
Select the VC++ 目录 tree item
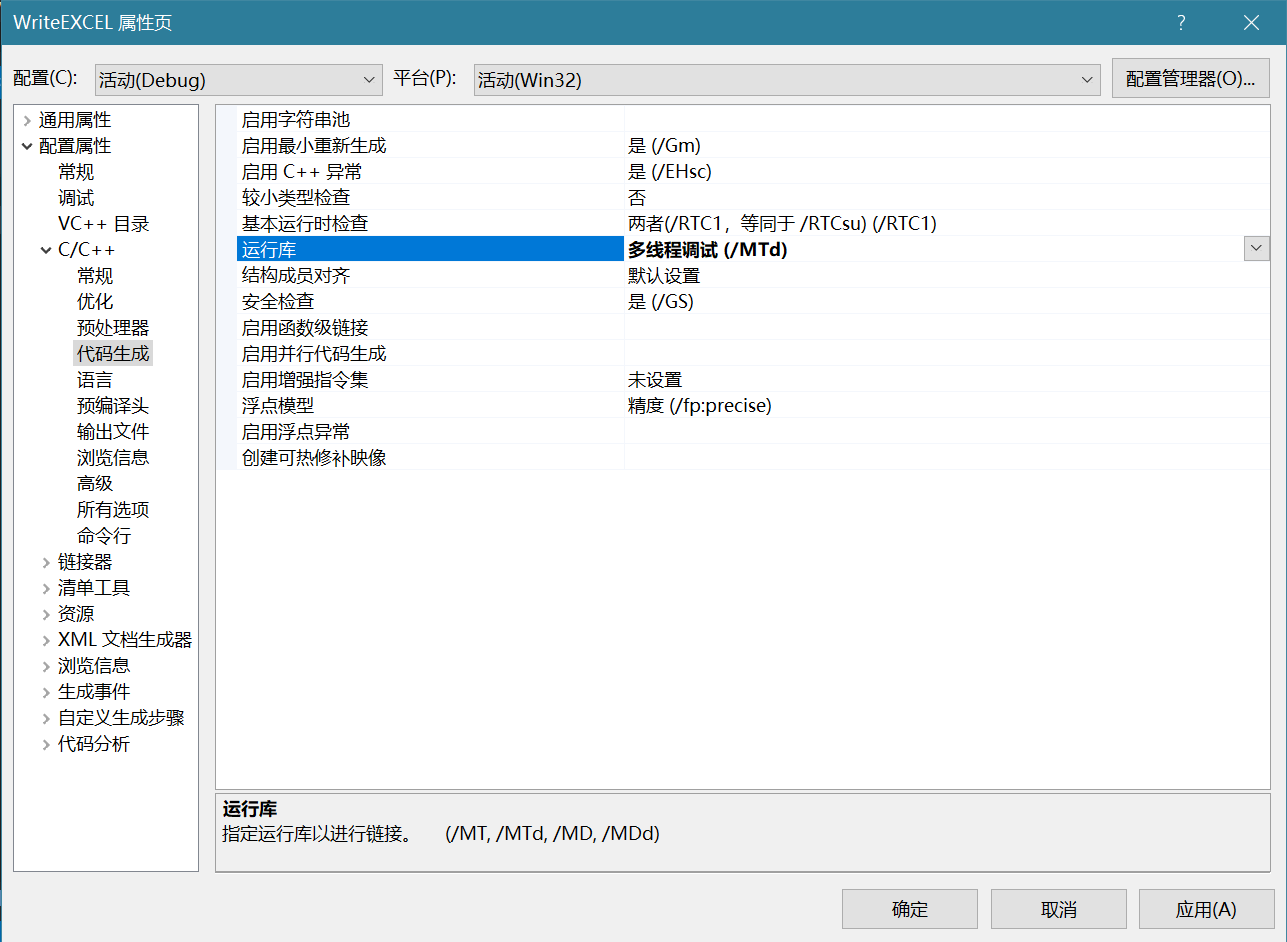[104, 224]
